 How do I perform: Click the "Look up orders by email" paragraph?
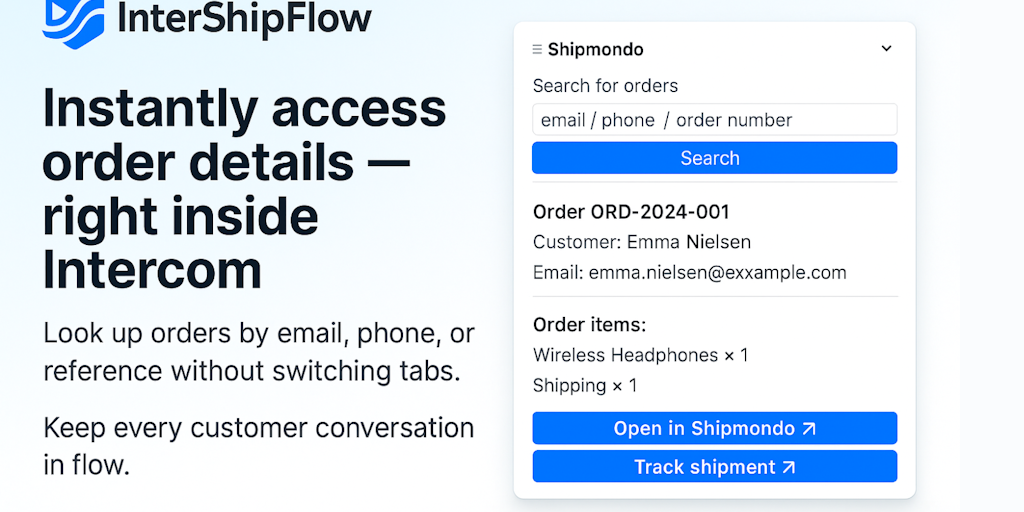pos(258,352)
